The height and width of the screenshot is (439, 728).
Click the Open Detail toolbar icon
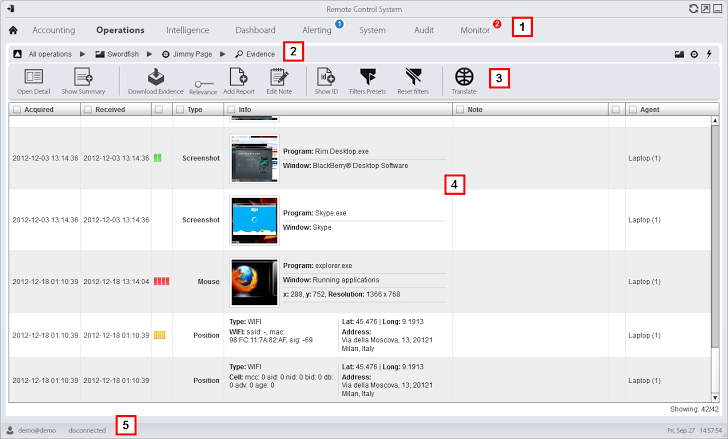coord(33,76)
